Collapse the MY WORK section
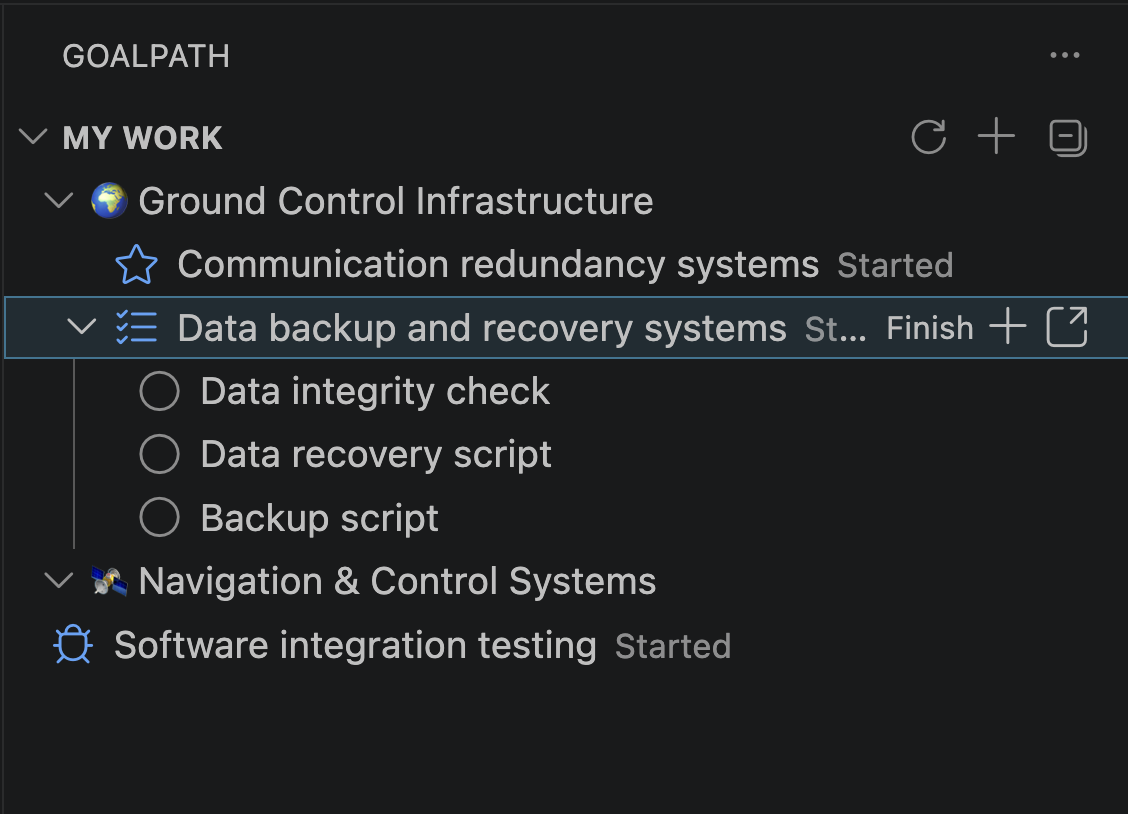 [x=33, y=138]
